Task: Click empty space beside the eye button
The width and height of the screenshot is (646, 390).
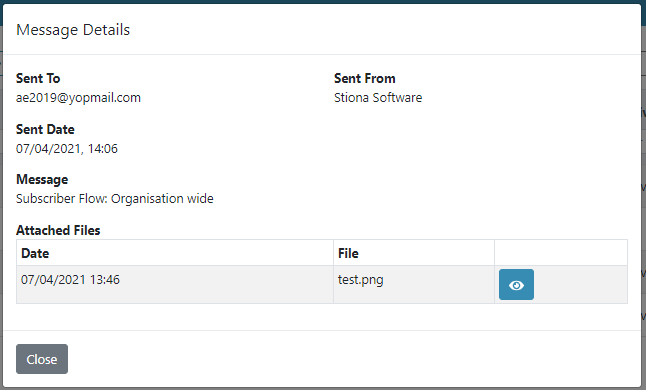Action: [x=581, y=285]
